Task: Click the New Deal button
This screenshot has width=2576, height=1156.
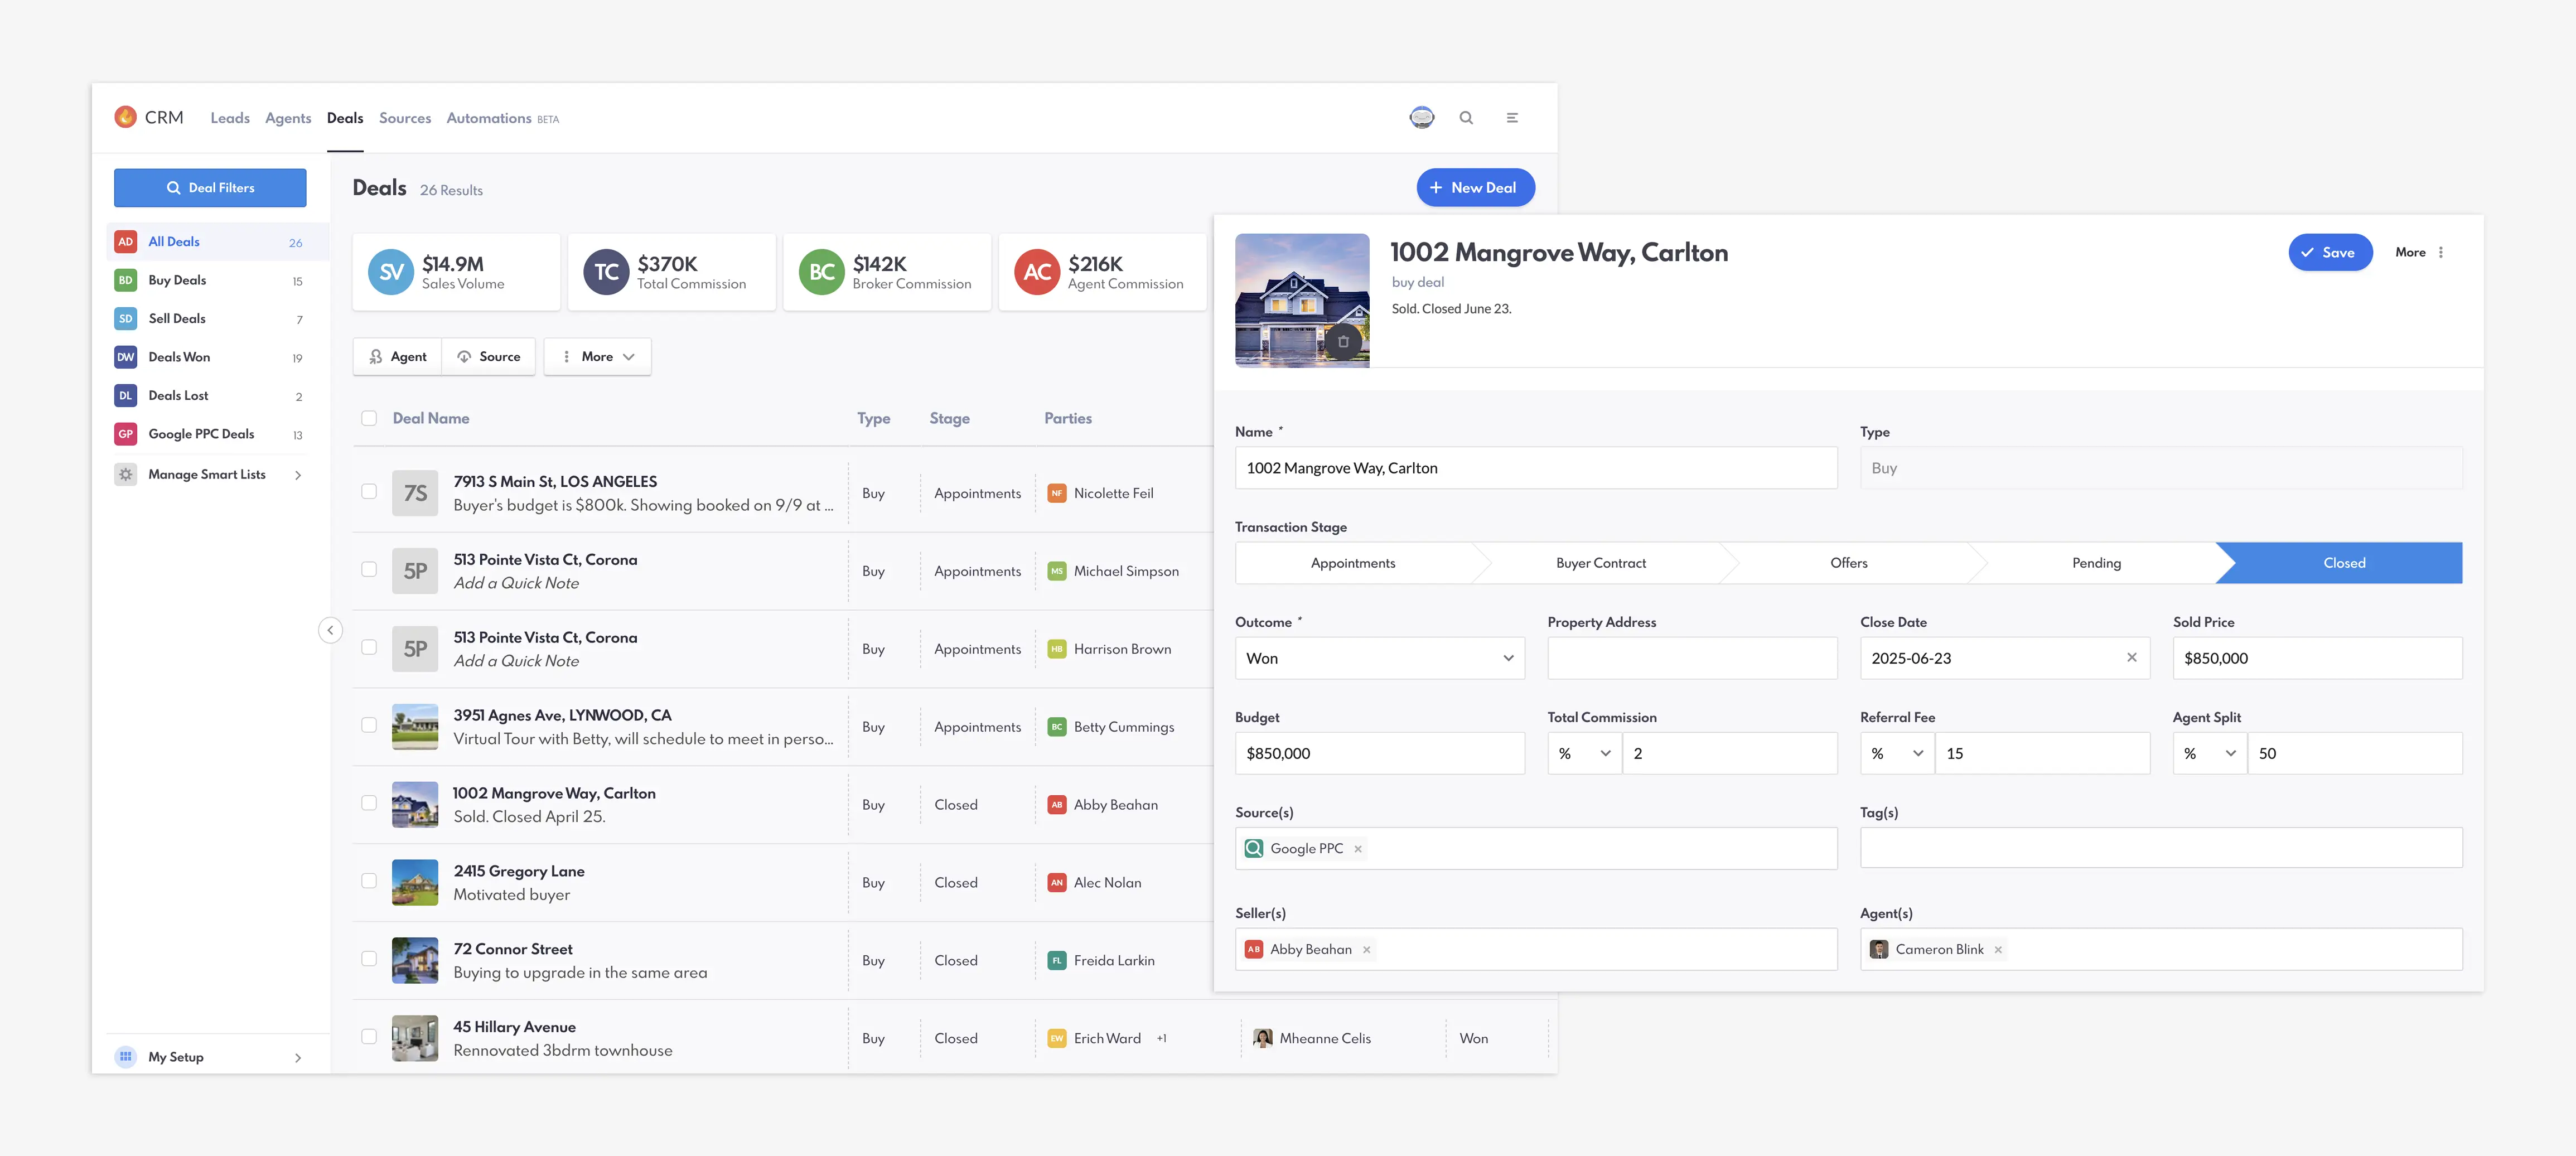Action: [x=1475, y=188]
